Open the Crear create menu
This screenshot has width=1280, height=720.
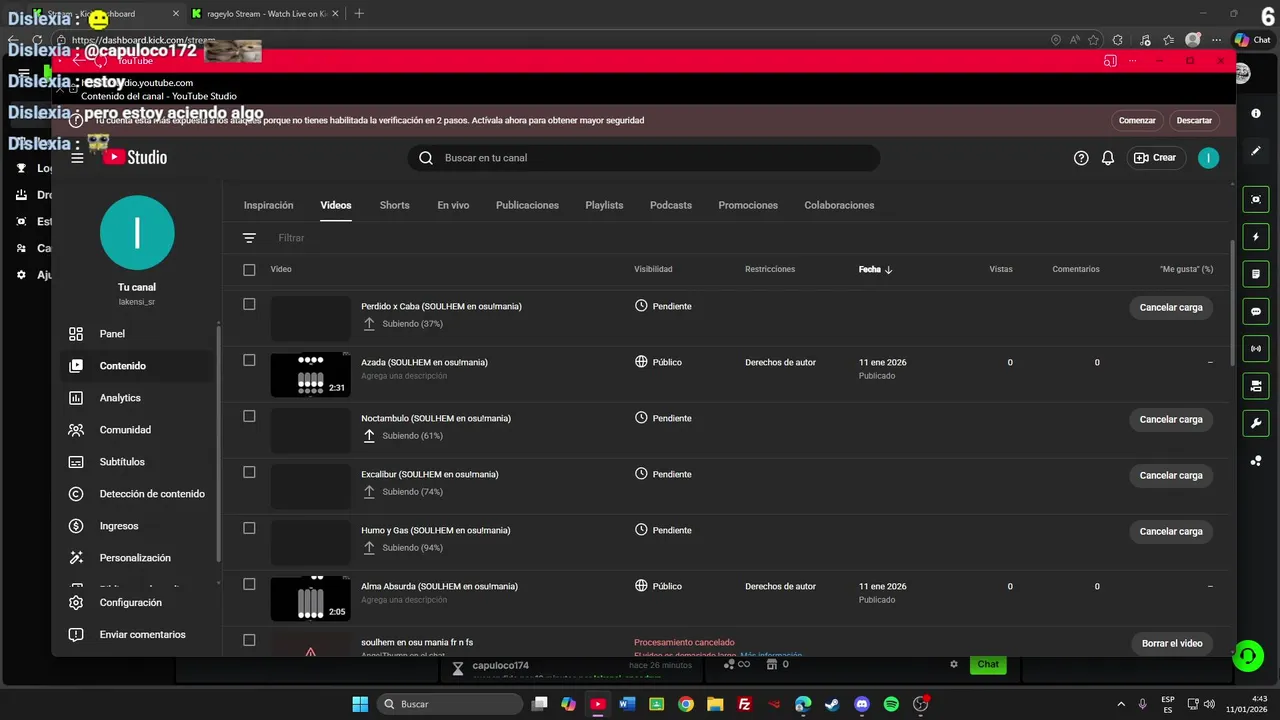coord(1156,158)
